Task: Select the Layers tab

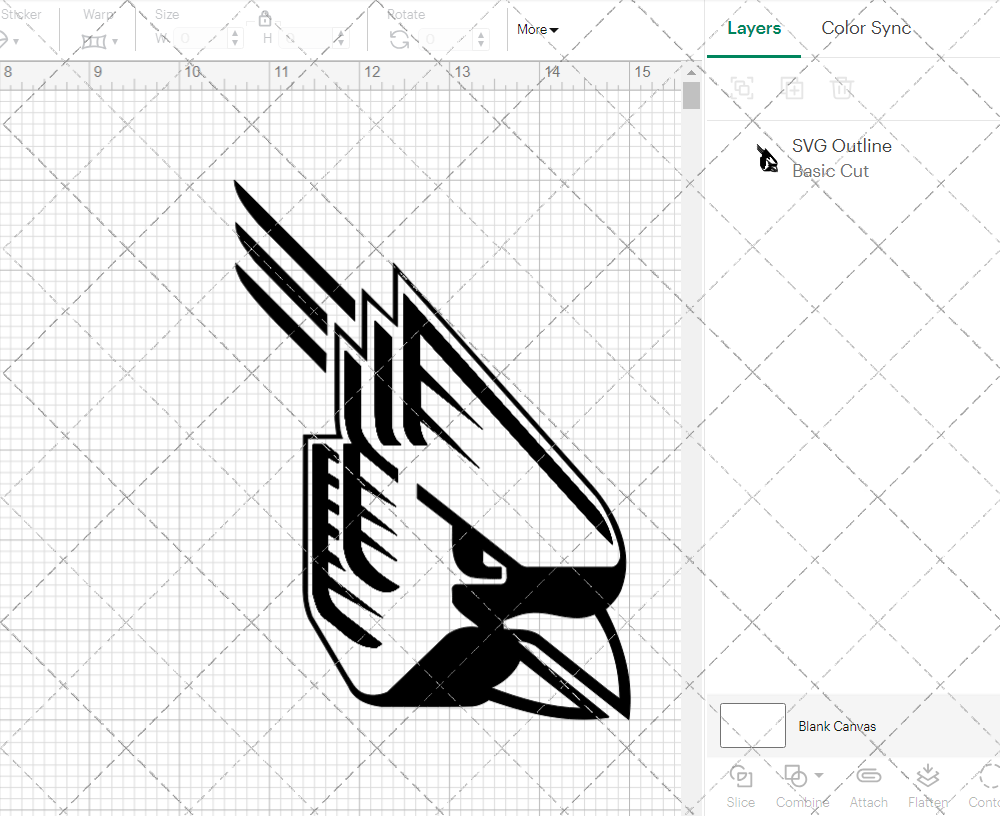Action: [754, 28]
